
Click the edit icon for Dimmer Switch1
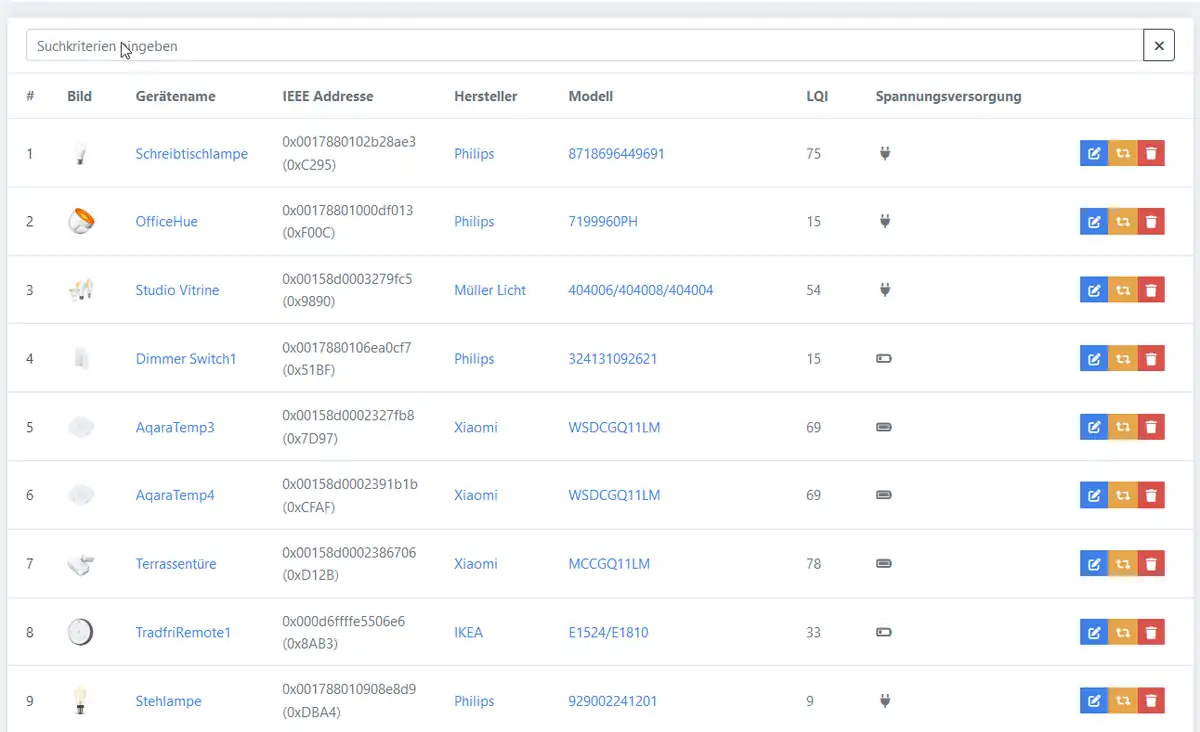point(1094,358)
